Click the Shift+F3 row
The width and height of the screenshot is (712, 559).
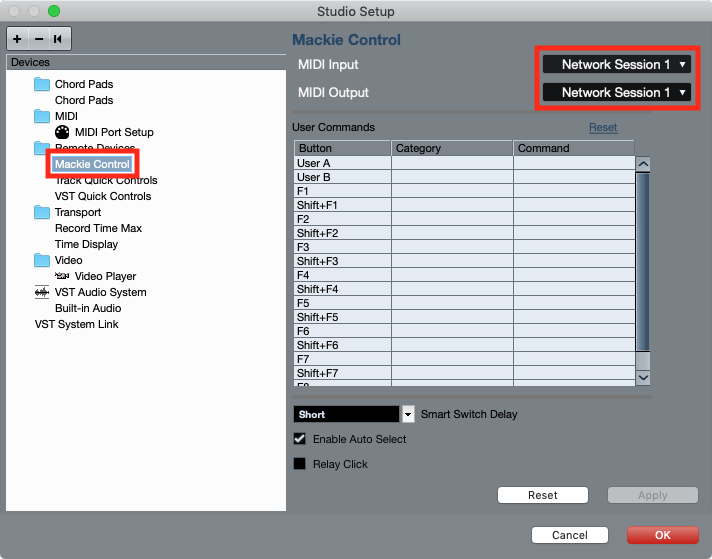(465, 261)
